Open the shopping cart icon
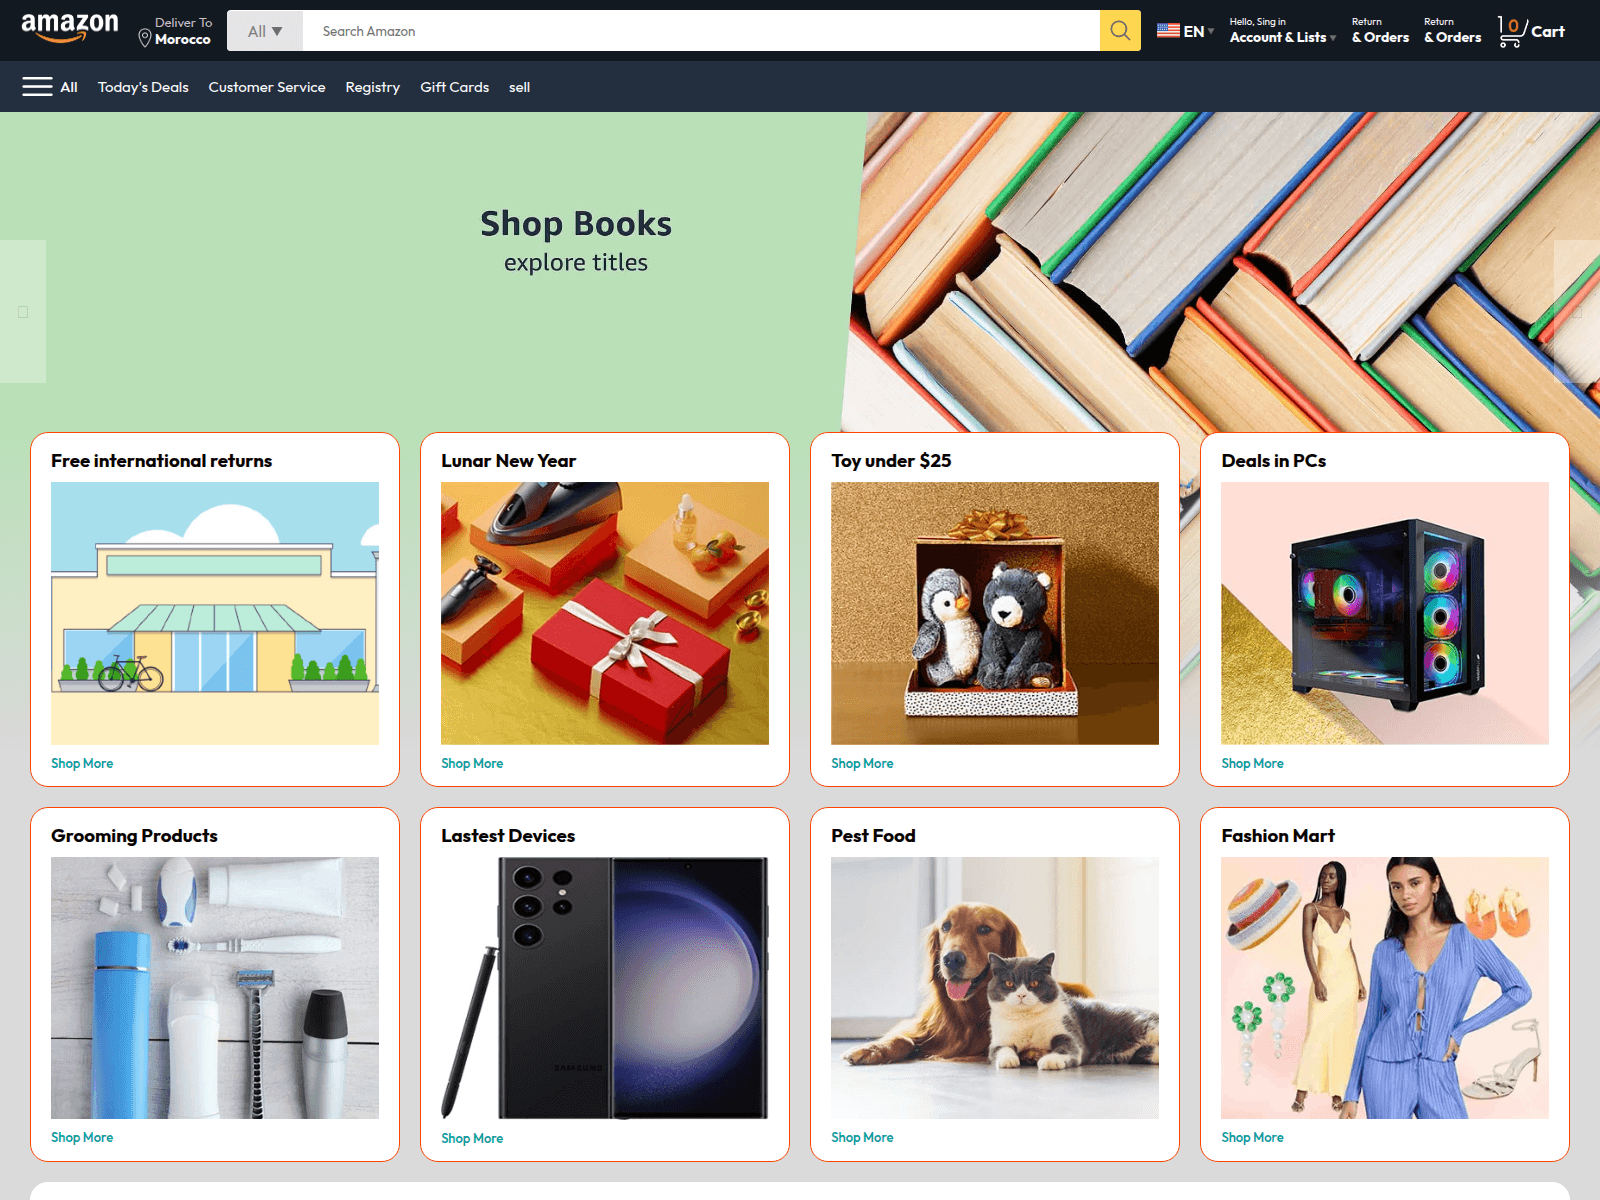 1512,32
